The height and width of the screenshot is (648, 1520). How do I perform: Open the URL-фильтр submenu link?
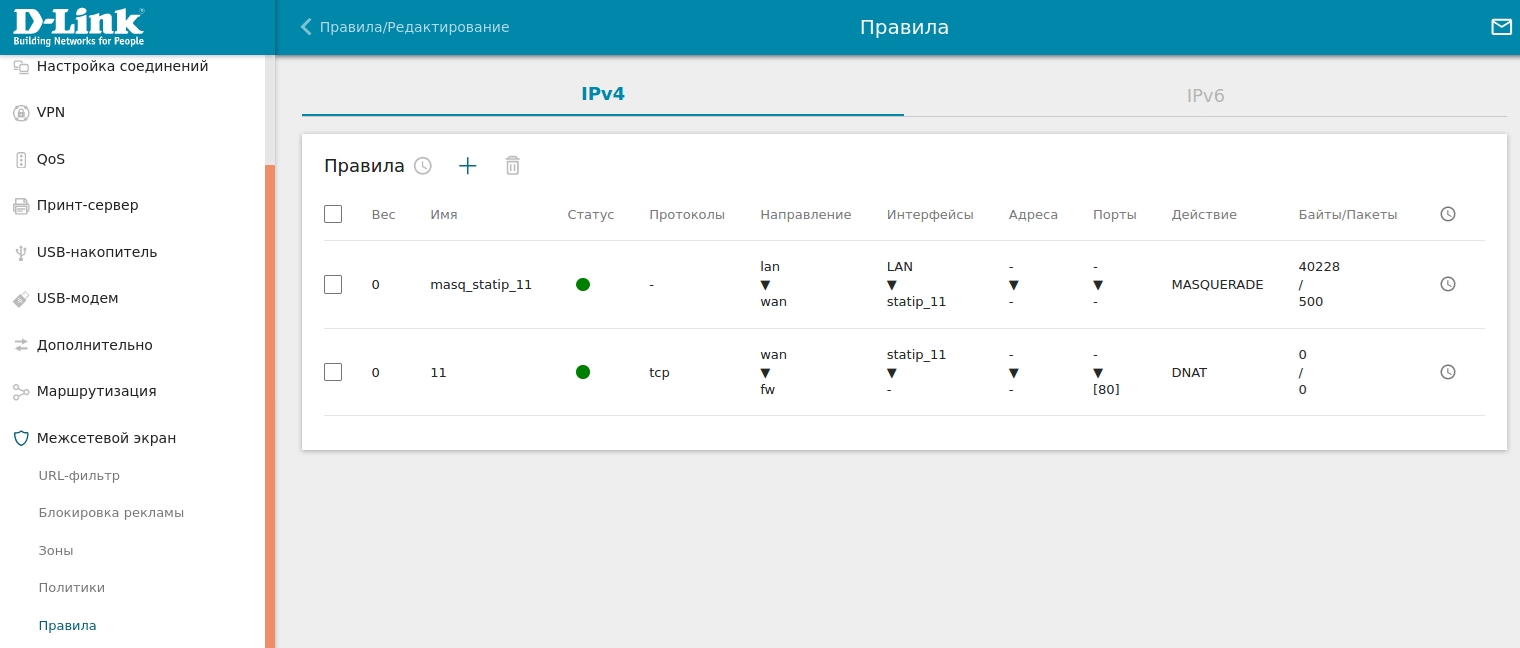(x=79, y=476)
